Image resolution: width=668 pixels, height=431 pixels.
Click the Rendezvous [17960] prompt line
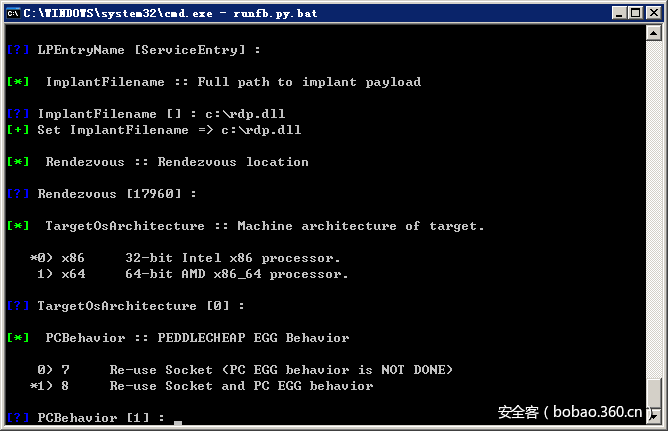click(x=116, y=194)
